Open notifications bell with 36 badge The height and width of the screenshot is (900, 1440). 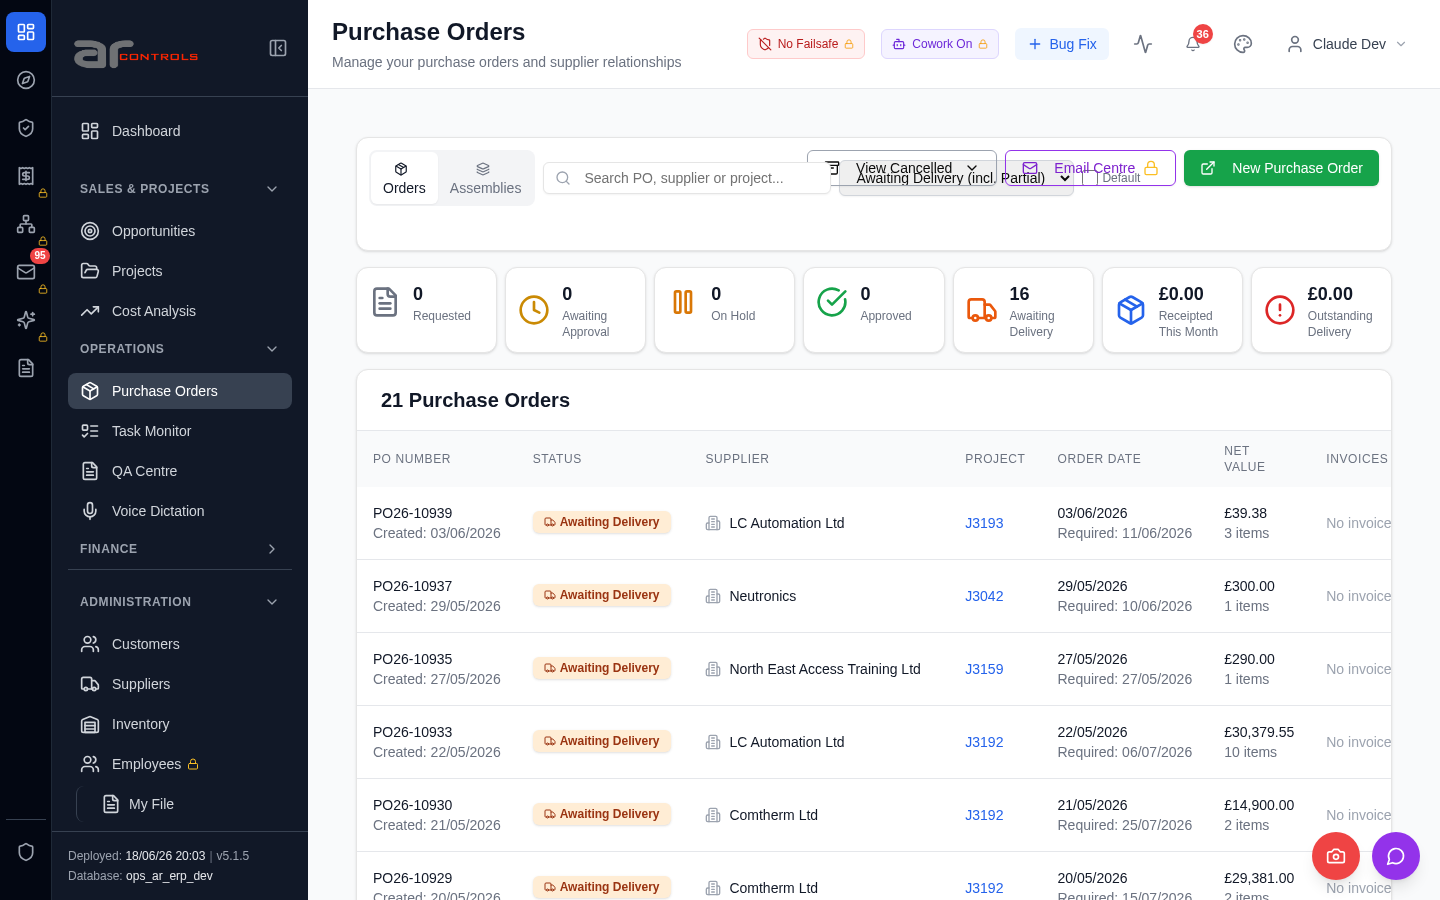click(x=1193, y=44)
